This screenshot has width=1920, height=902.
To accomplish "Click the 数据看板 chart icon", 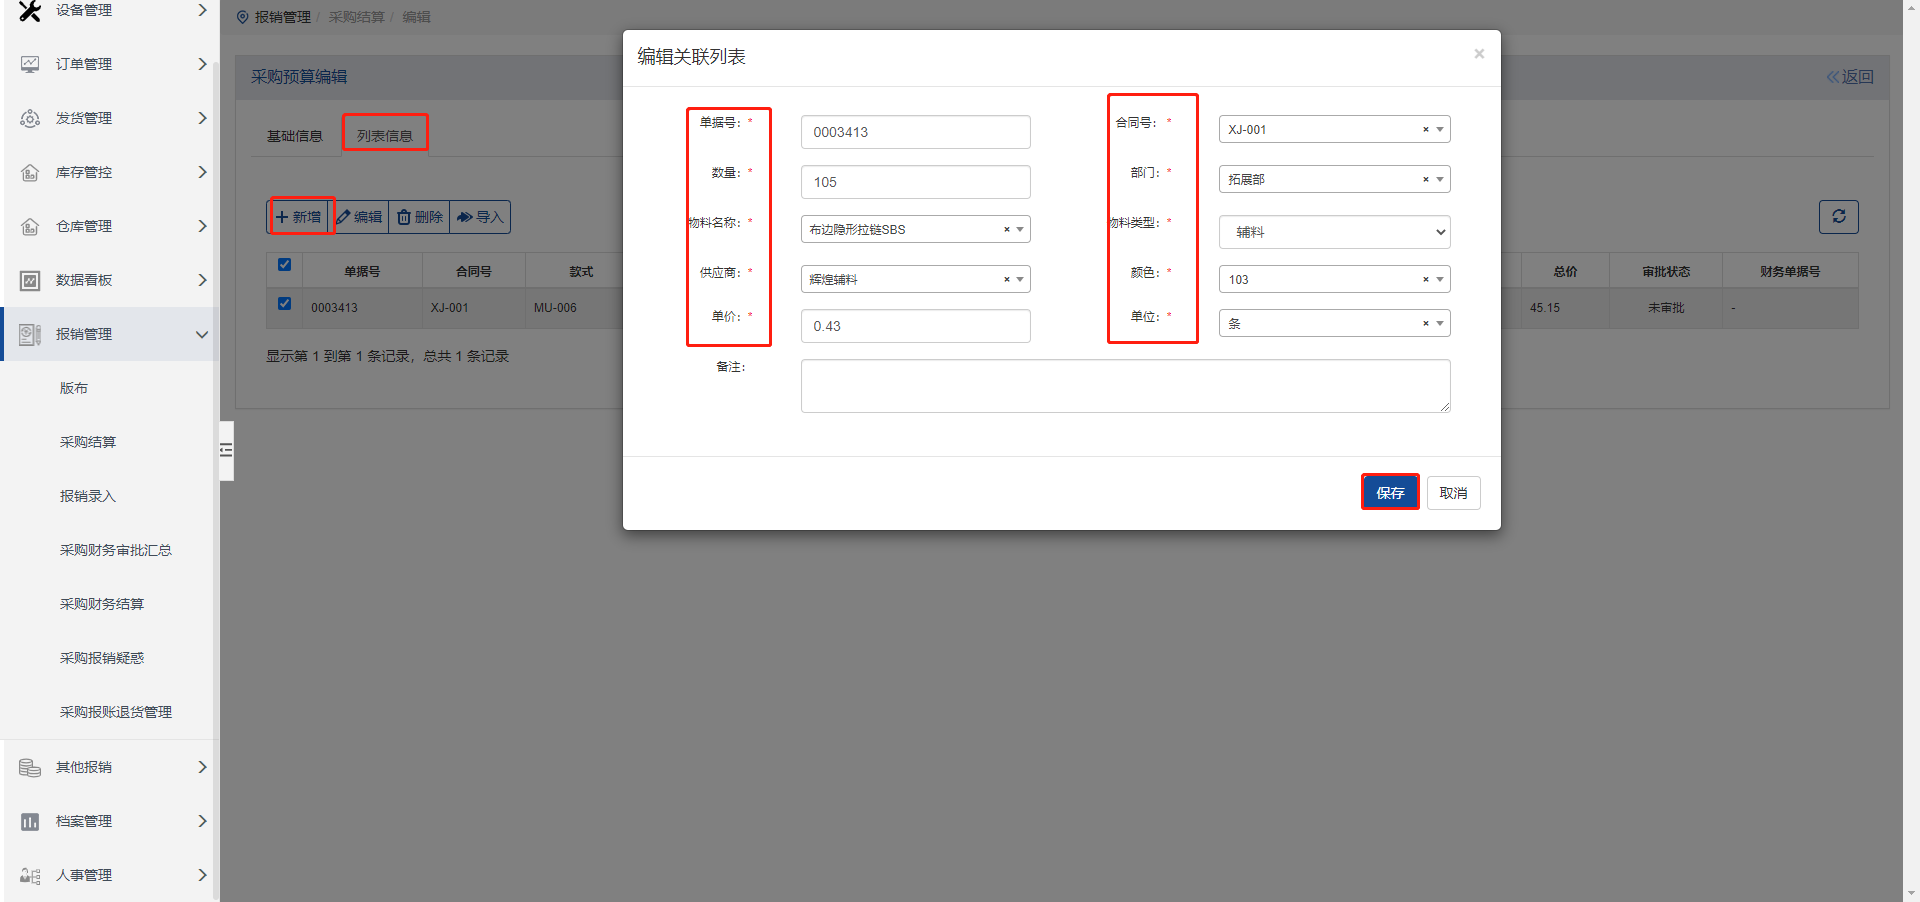I will (x=30, y=280).
